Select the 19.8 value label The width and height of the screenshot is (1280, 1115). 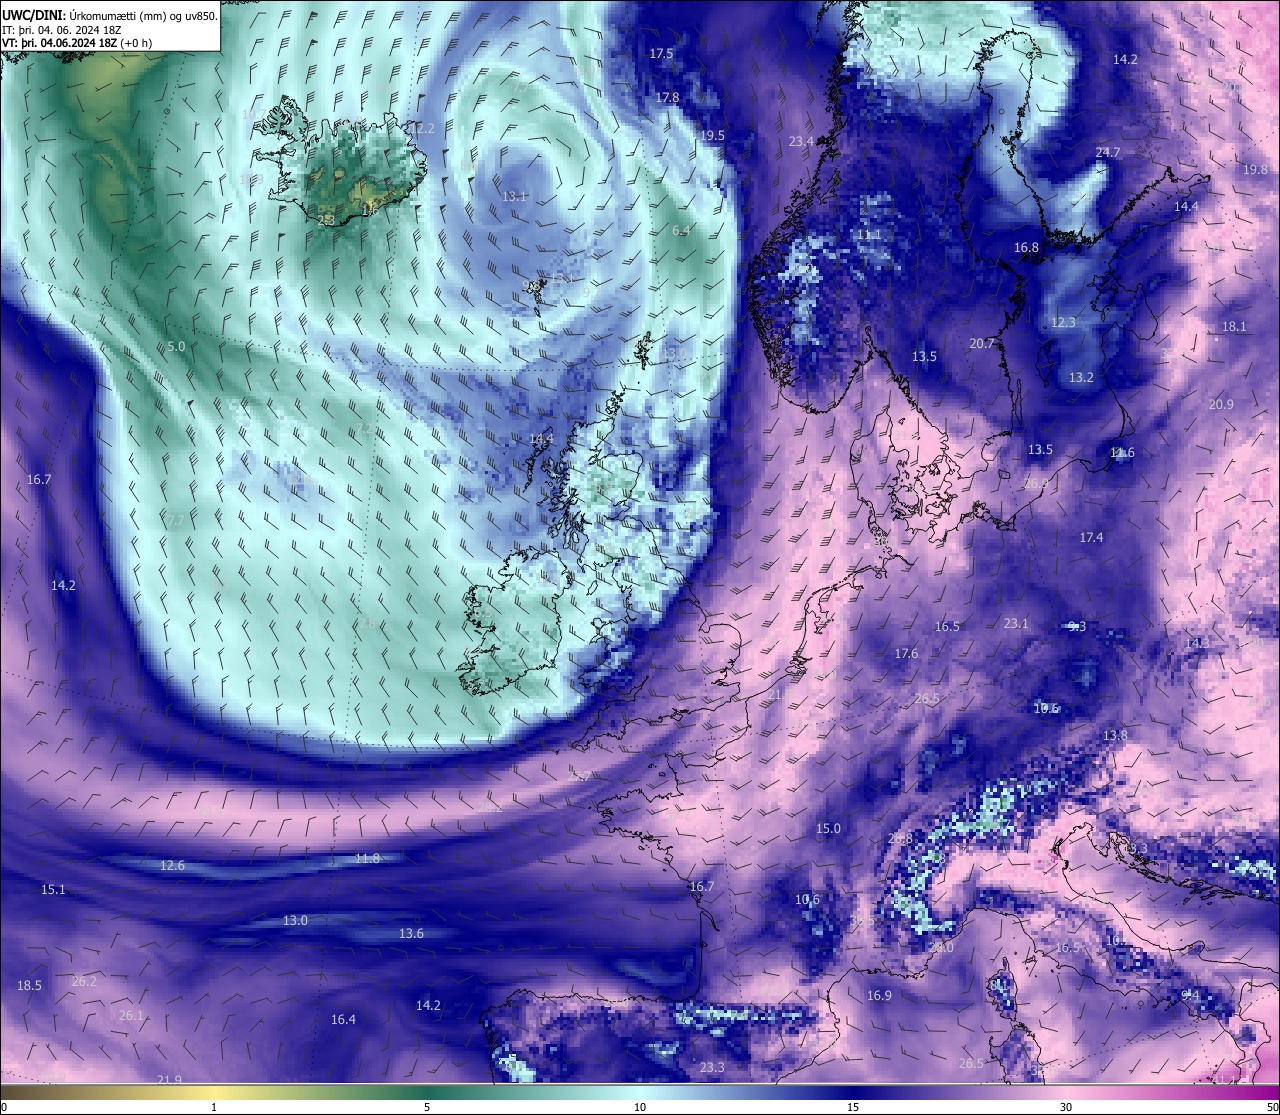[1256, 170]
